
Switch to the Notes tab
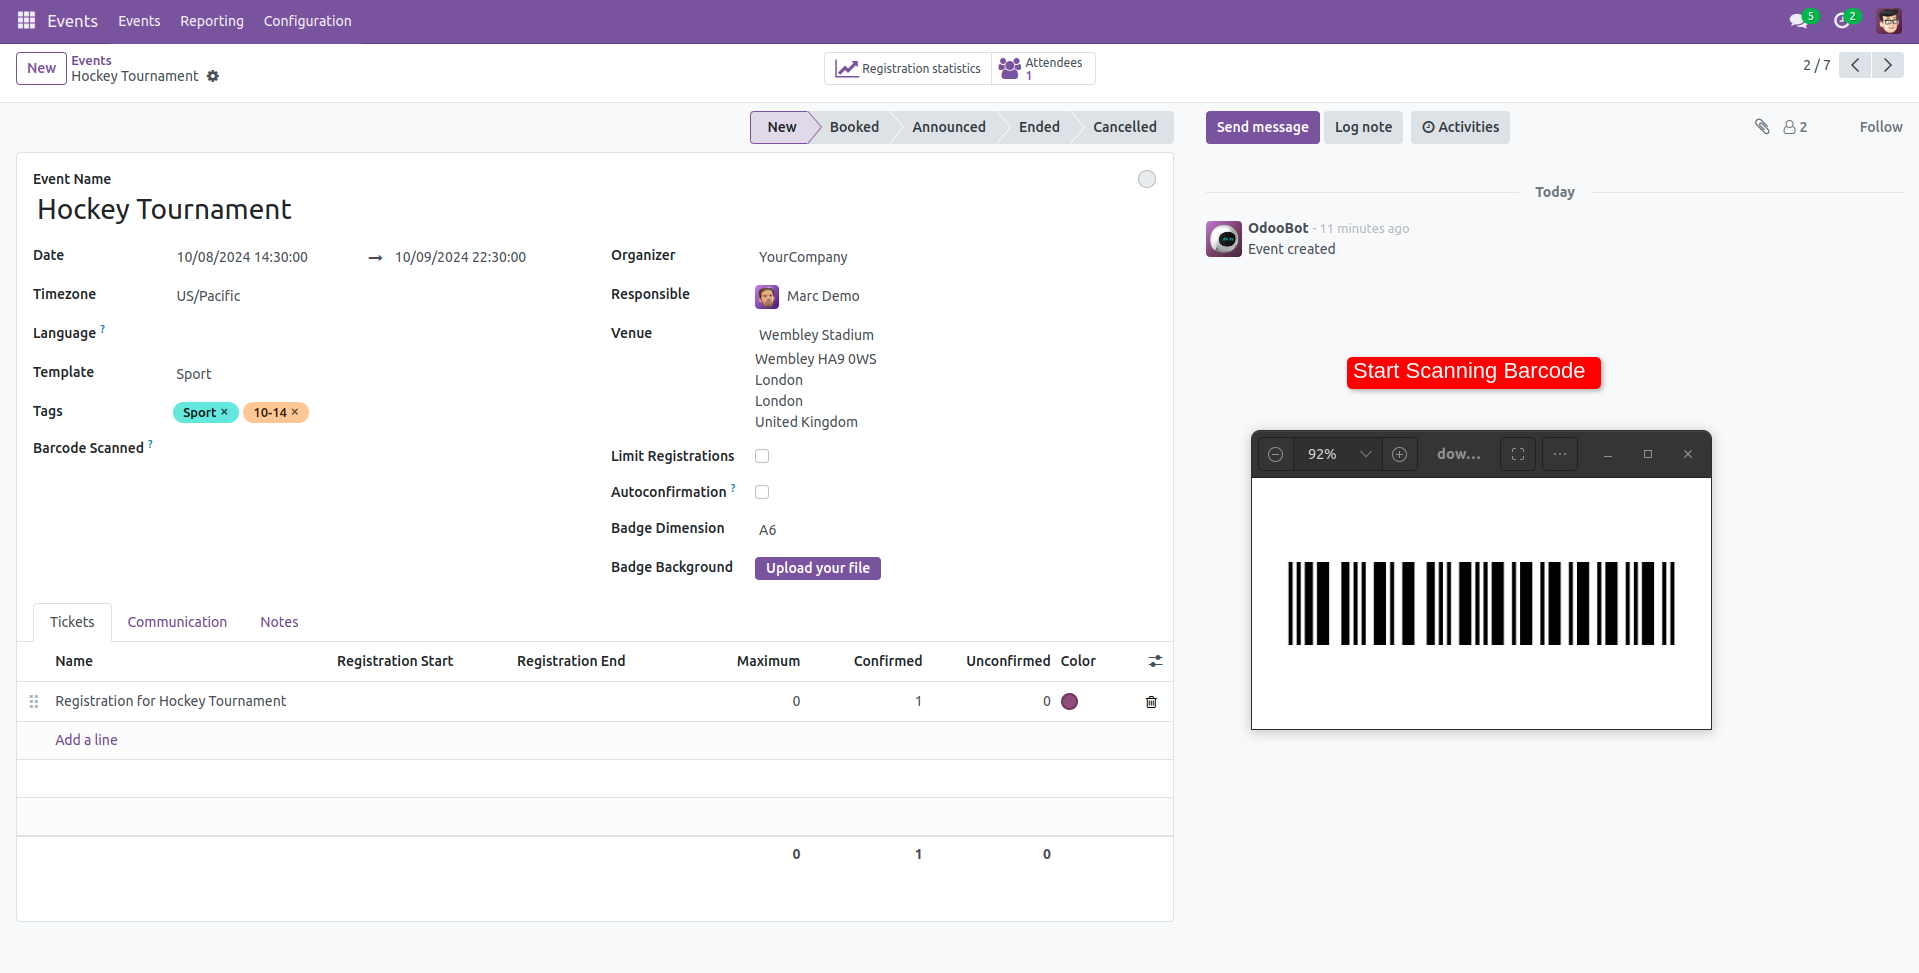279,622
